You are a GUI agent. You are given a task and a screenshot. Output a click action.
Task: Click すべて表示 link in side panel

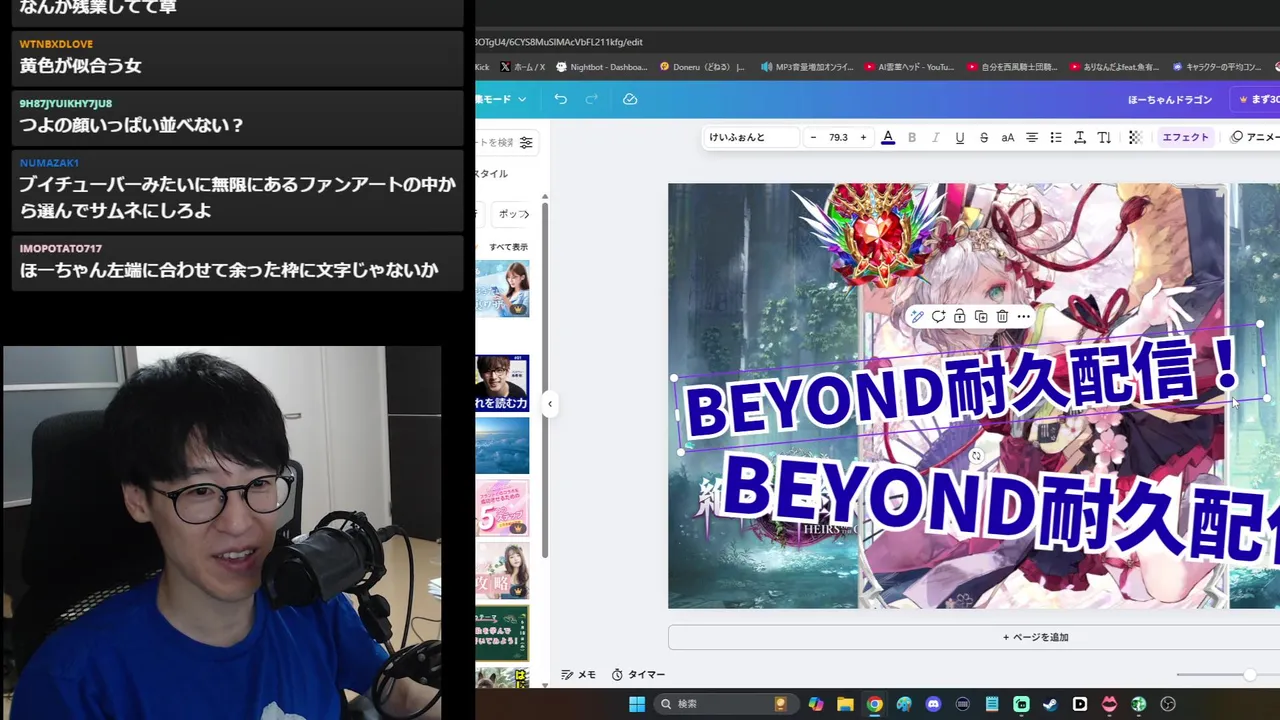[508, 247]
